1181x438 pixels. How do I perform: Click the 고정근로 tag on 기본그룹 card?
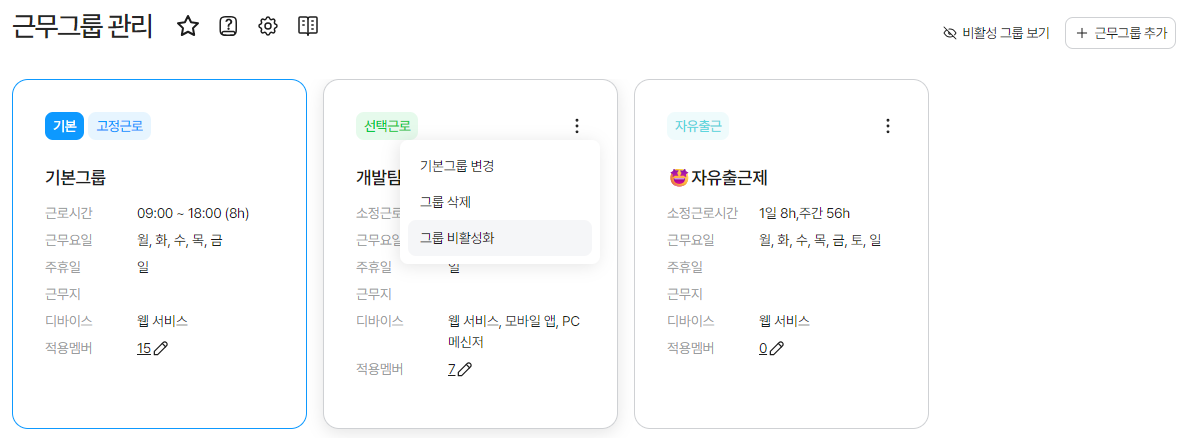(119, 126)
